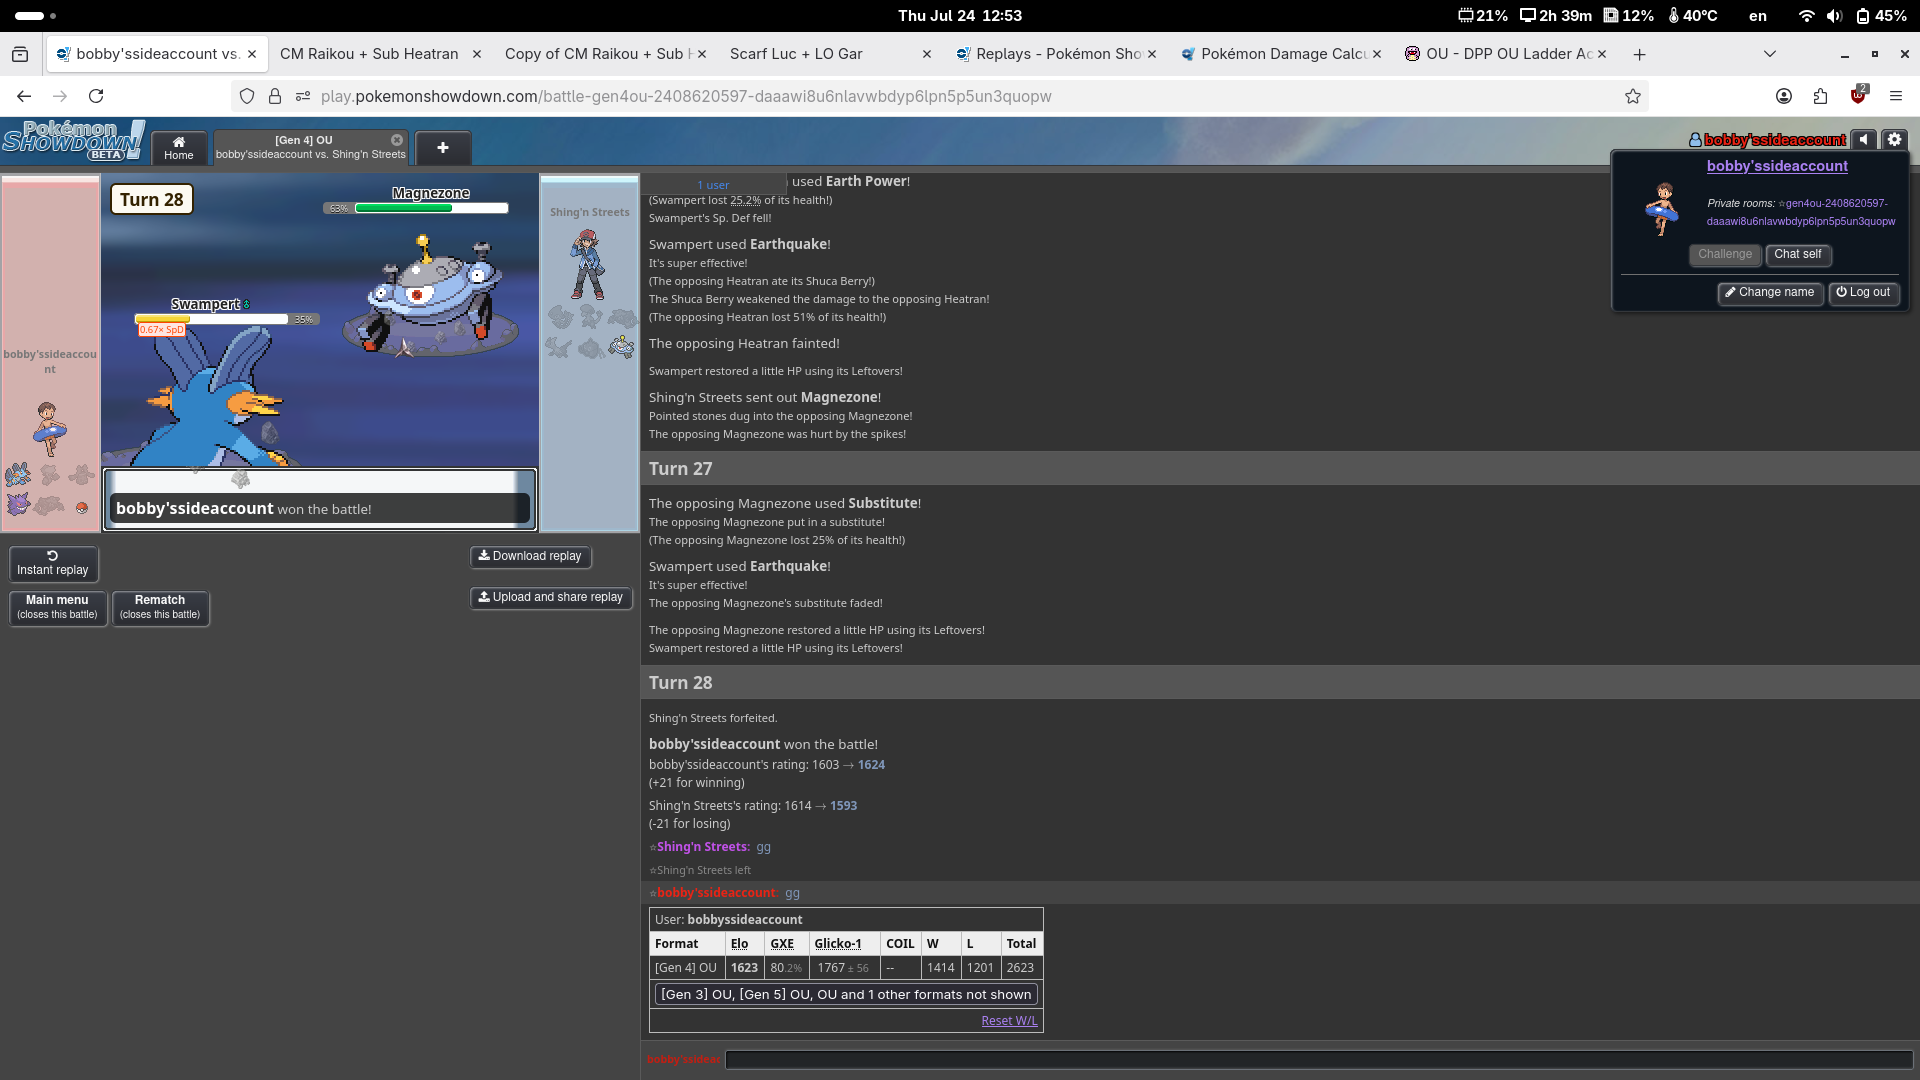Log out of the account
Viewport: 1920px width, 1080px height.
[x=1863, y=292]
